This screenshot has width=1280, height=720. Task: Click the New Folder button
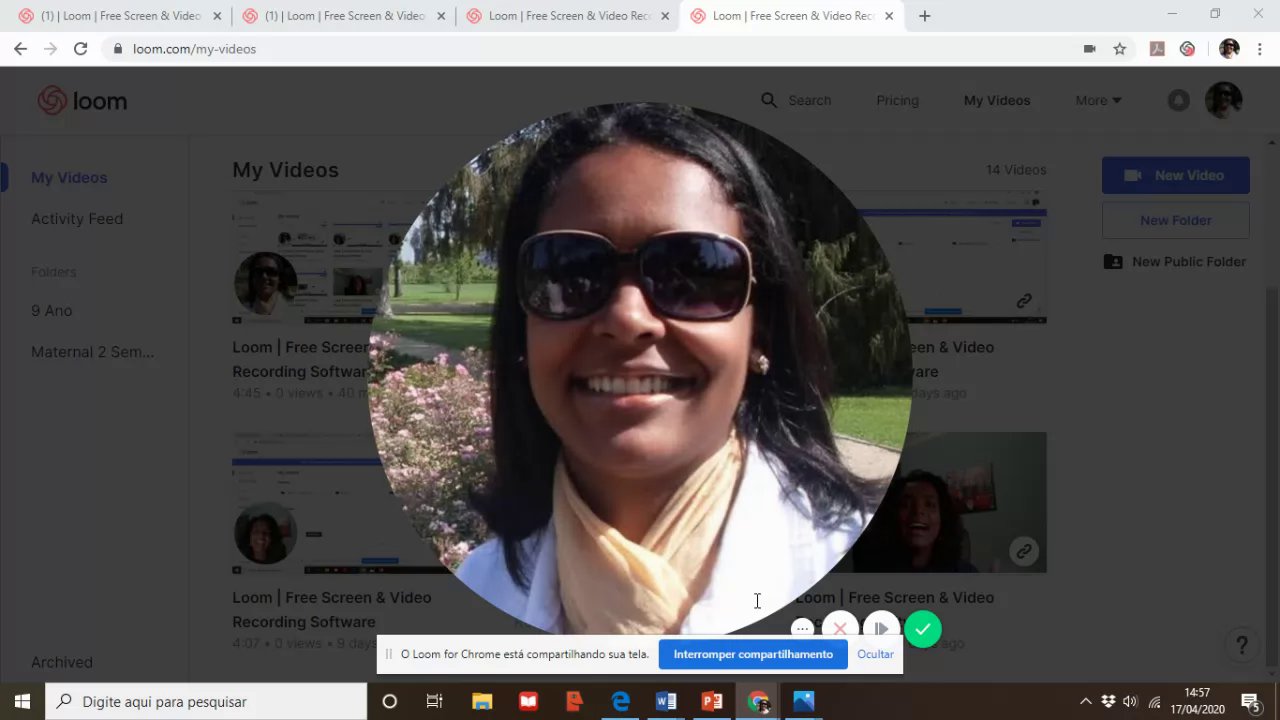point(1176,220)
